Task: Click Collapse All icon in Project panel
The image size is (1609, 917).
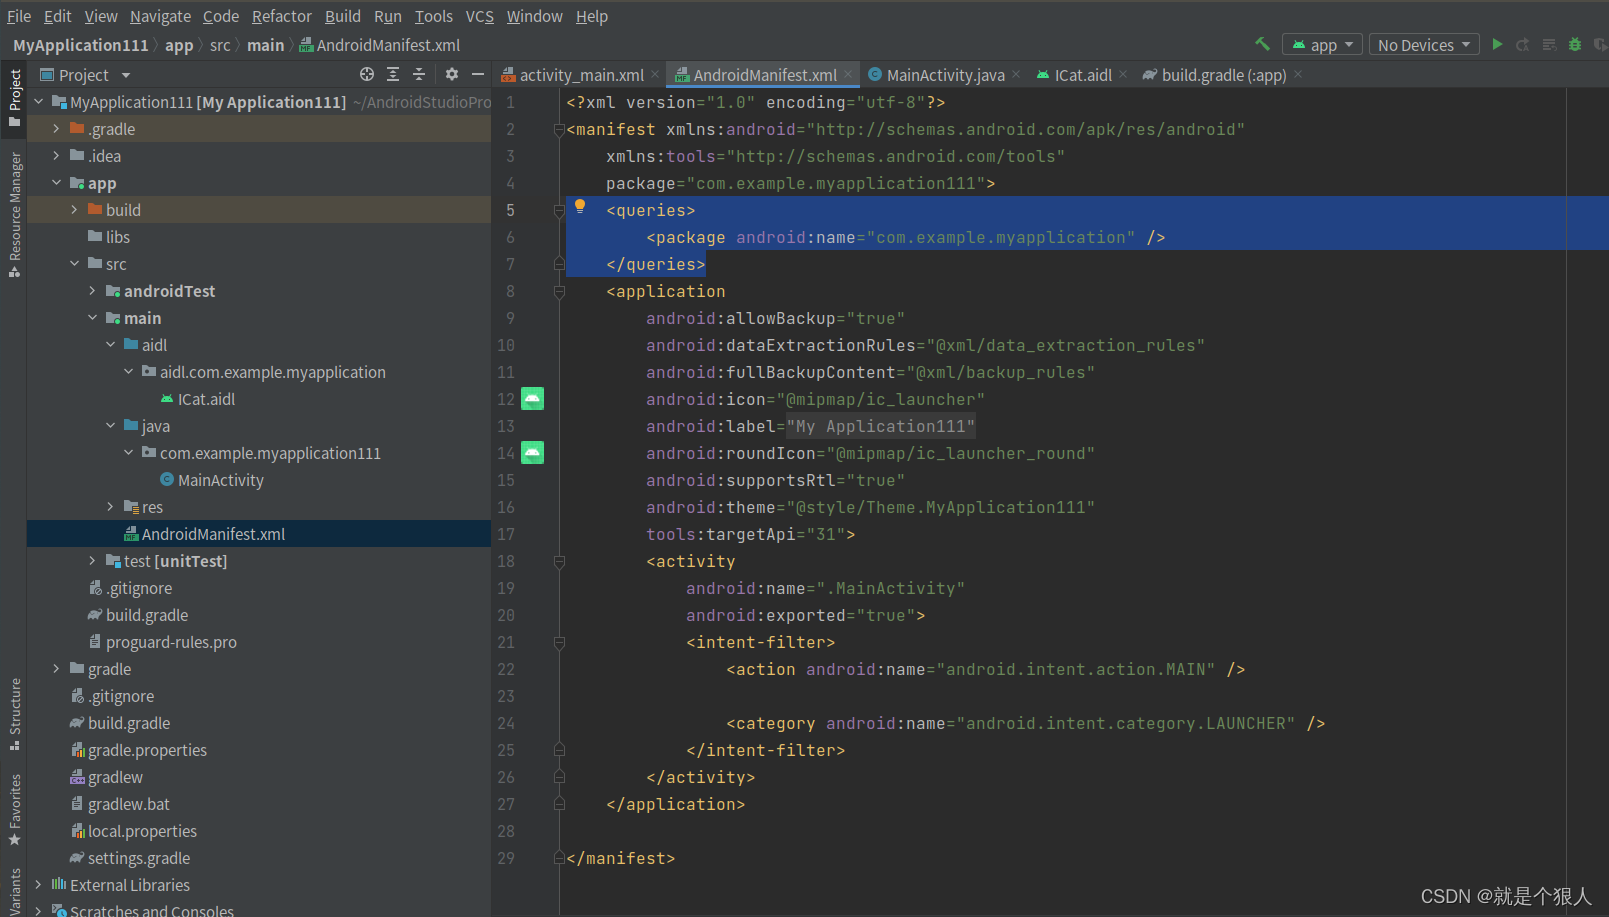Action: coord(419,74)
